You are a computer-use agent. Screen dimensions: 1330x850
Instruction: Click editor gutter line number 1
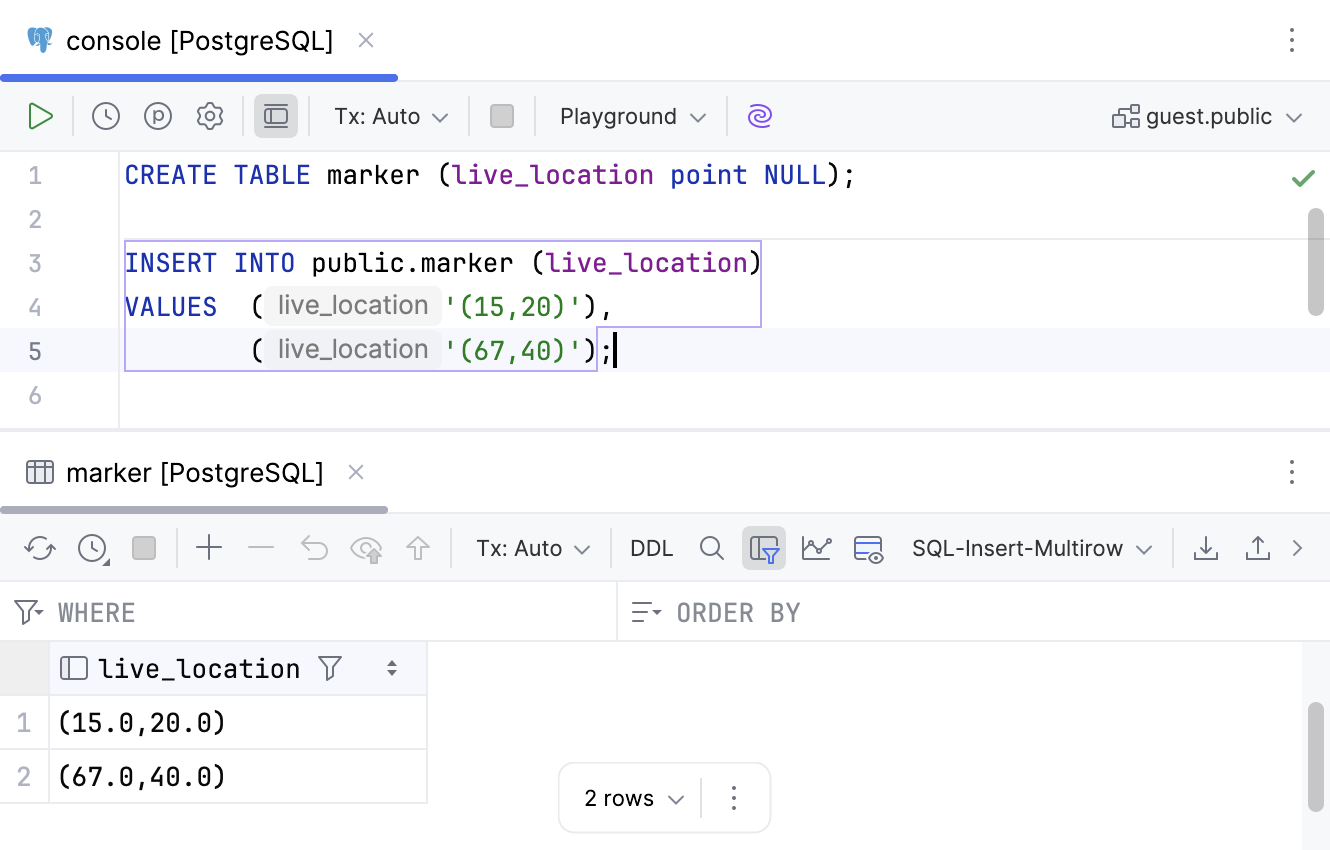click(35, 176)
